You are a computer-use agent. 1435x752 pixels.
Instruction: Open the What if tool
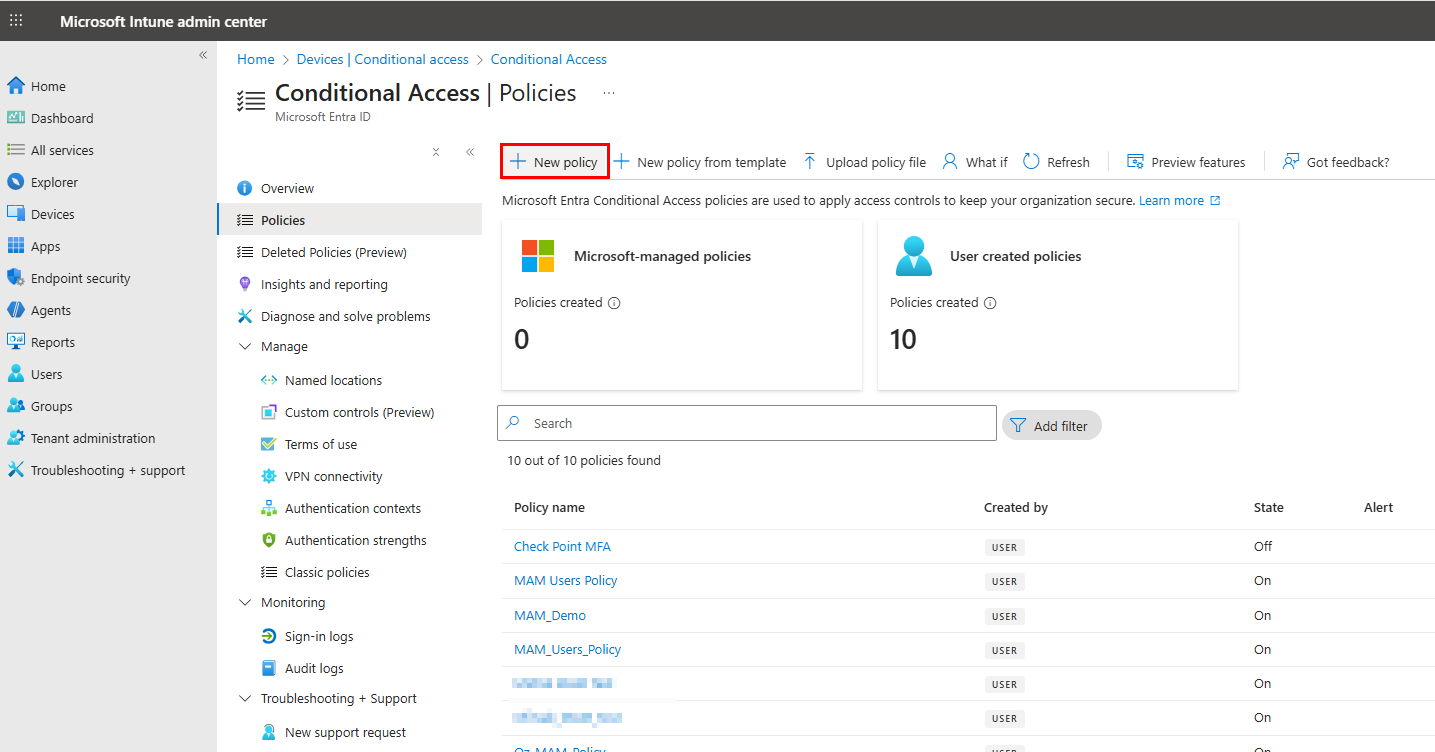[975, 162]
